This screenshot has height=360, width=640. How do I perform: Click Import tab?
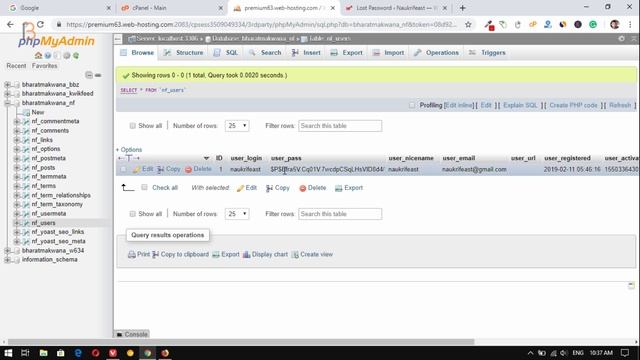click(388, 53)
